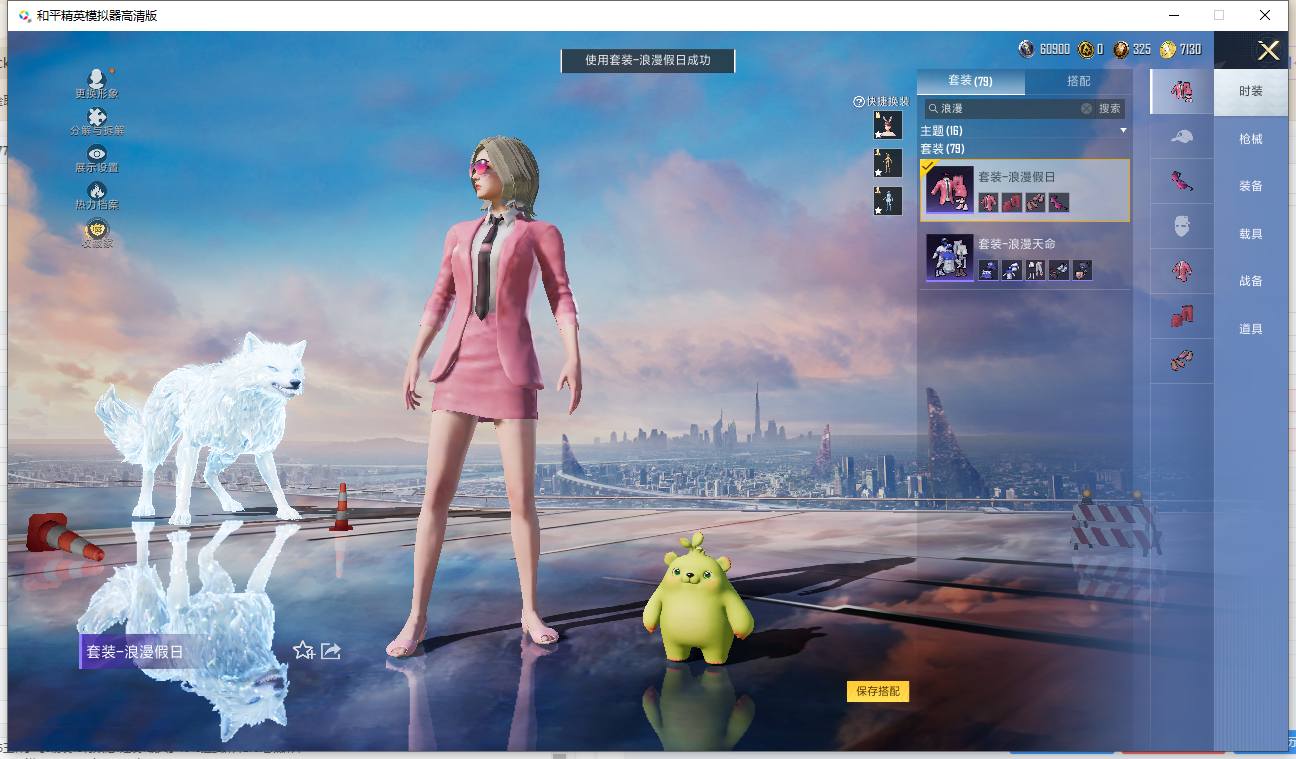This screenshot has width=1296, height=759.
Task: Click the 搜索 search button
Action: 1110,108
